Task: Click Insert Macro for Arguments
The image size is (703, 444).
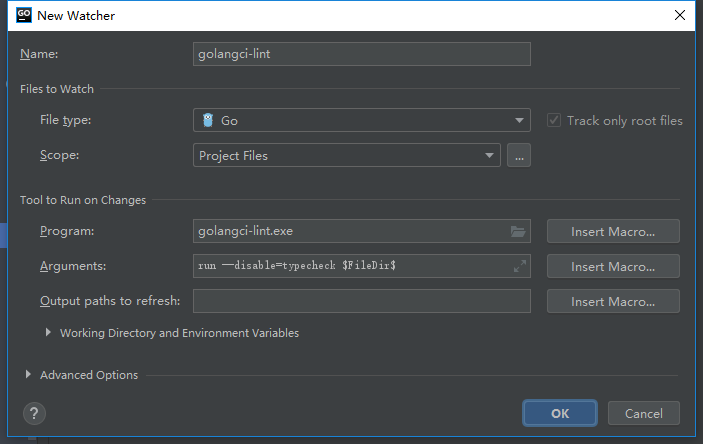Action: pos(613,266)
